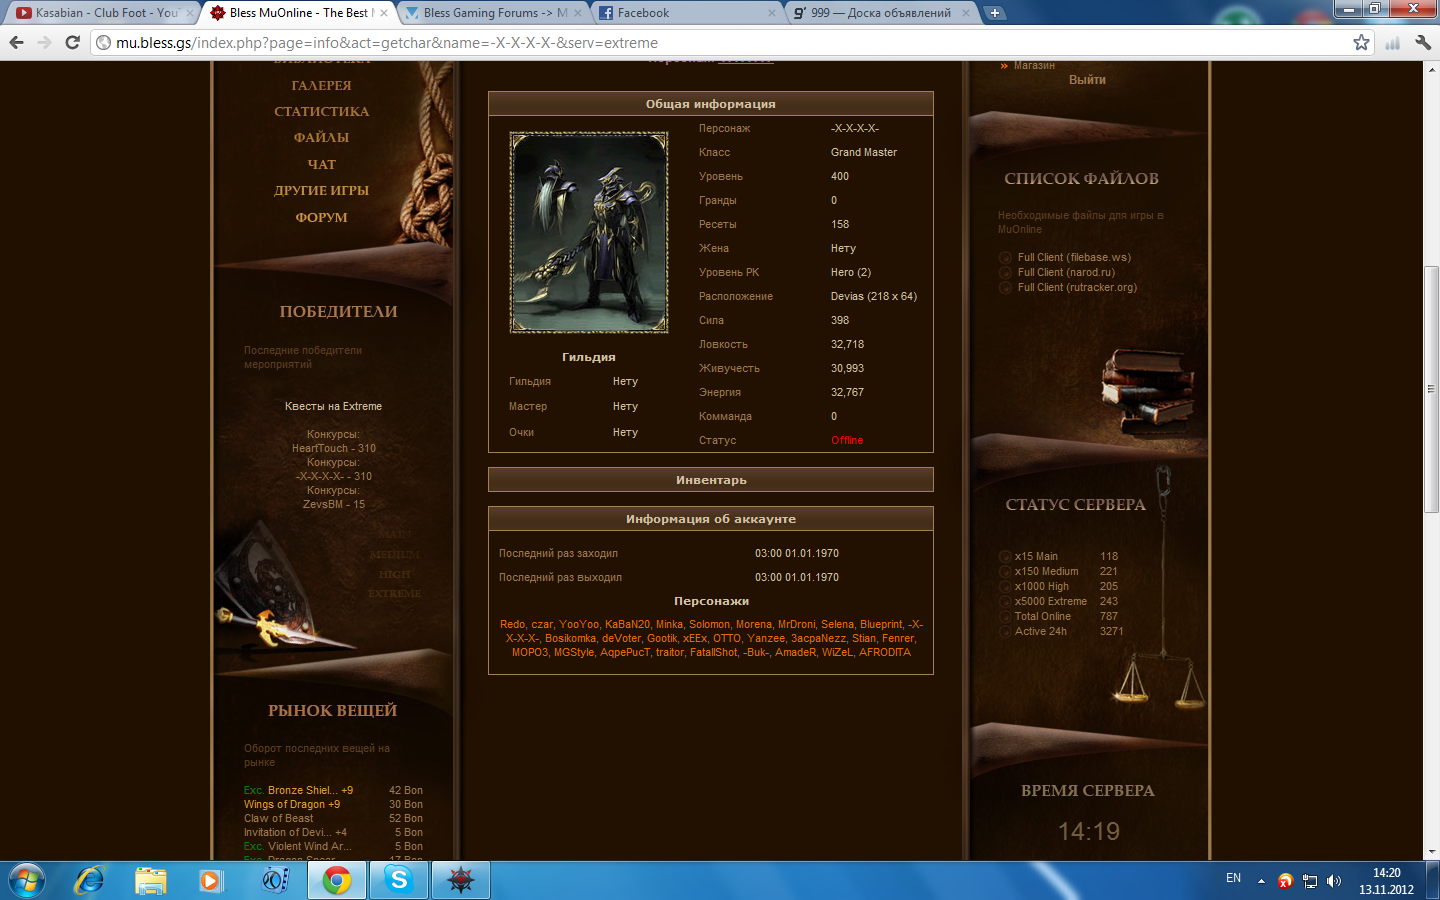Viewport: 1440px width, 900px height.
Task: Bookmark this page with the star icon
Action: [x=1361, y=42]
